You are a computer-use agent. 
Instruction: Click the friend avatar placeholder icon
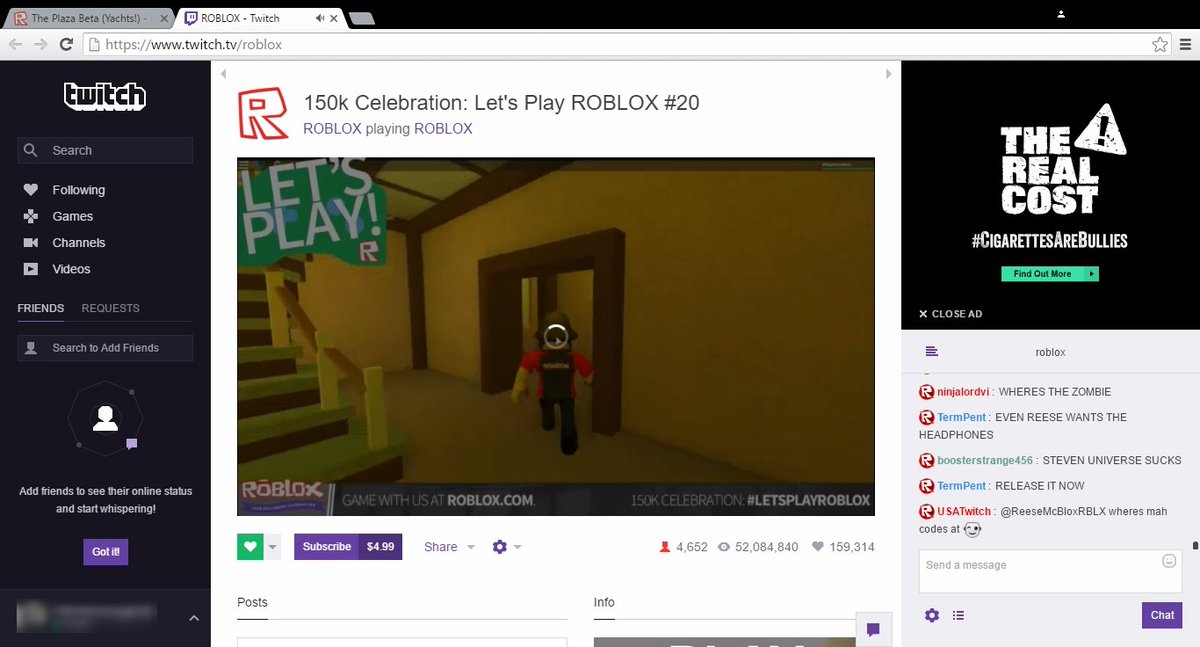coord(105,418)
